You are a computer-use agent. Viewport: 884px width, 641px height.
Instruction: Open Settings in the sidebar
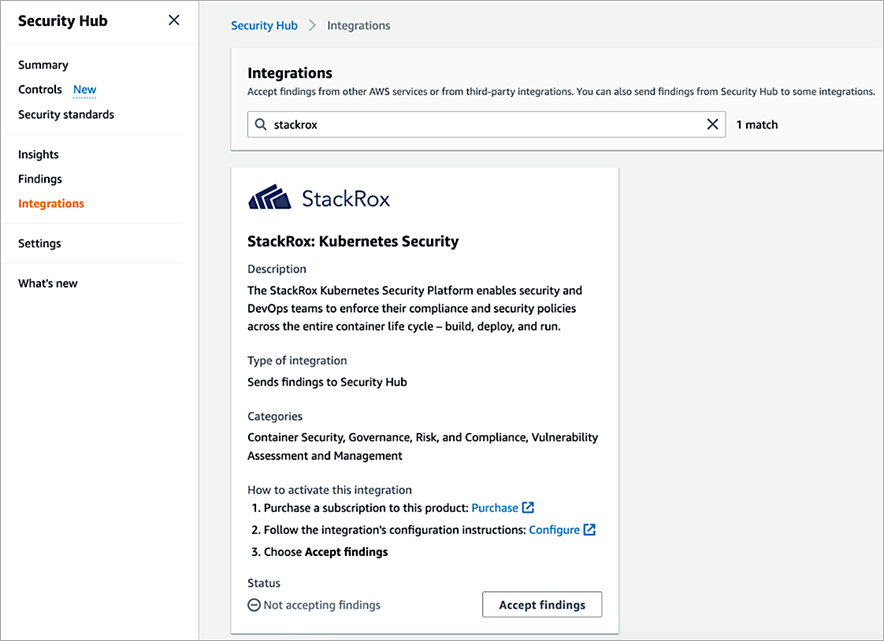tap(39, 244)
